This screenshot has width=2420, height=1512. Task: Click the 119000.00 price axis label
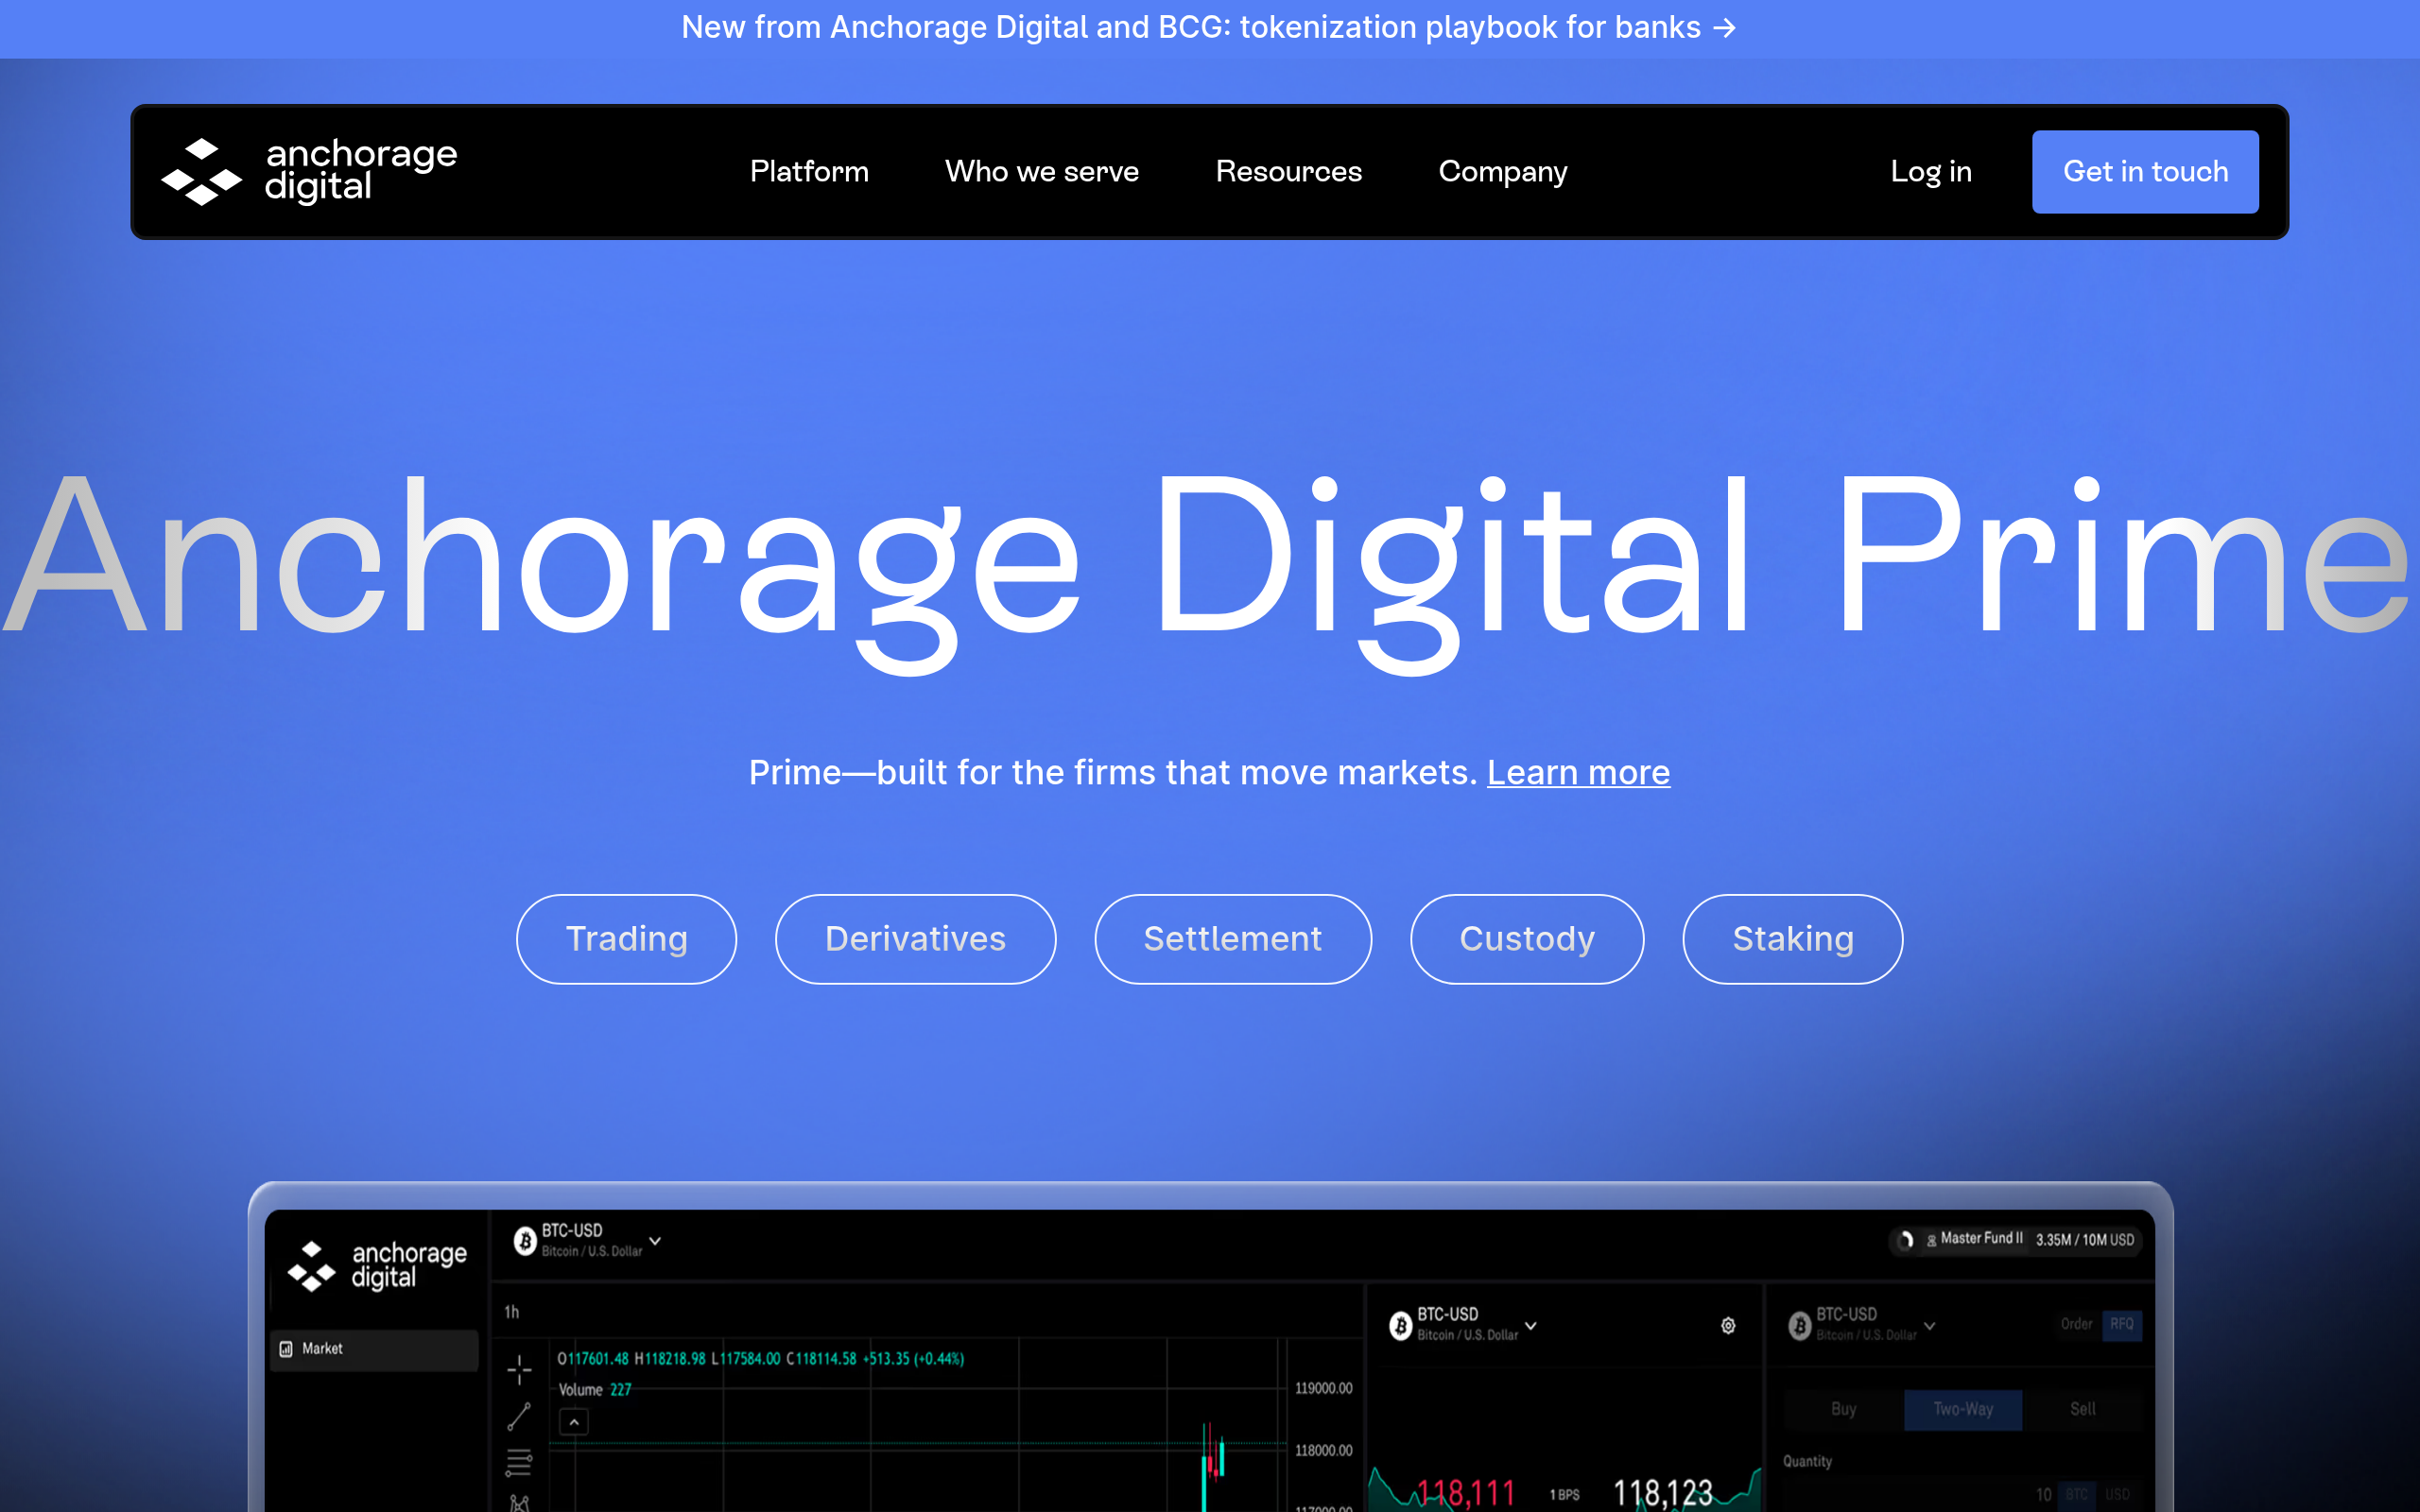tap(1323, 1388)
